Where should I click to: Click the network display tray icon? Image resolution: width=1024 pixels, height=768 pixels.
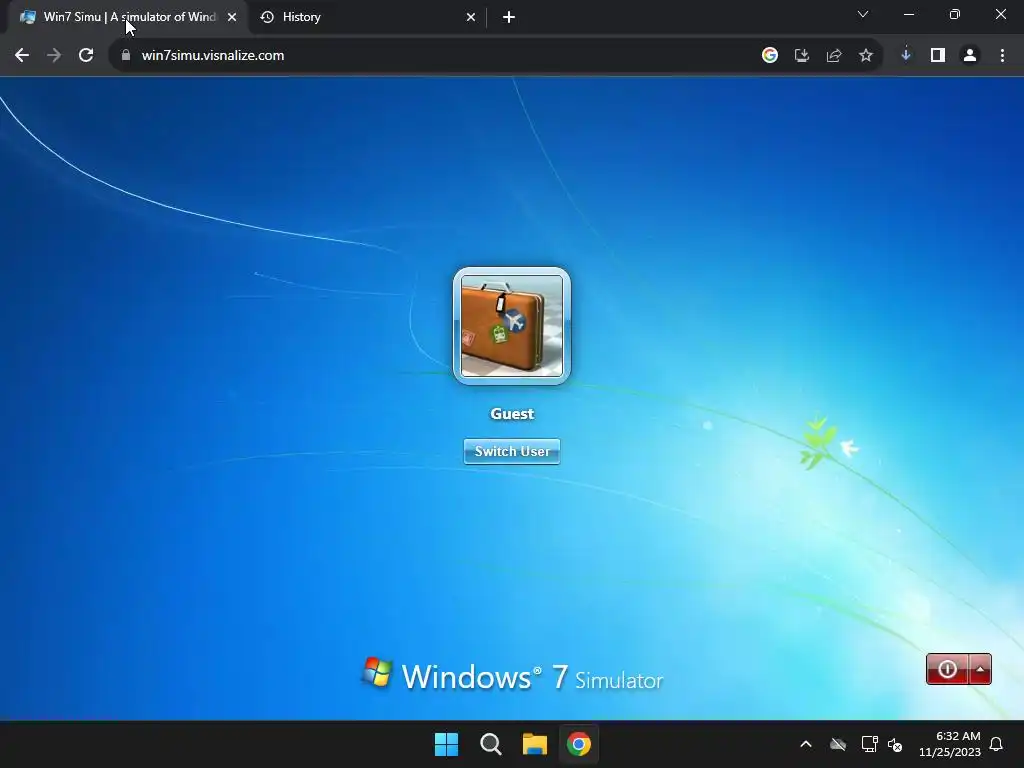click(869, 744)
